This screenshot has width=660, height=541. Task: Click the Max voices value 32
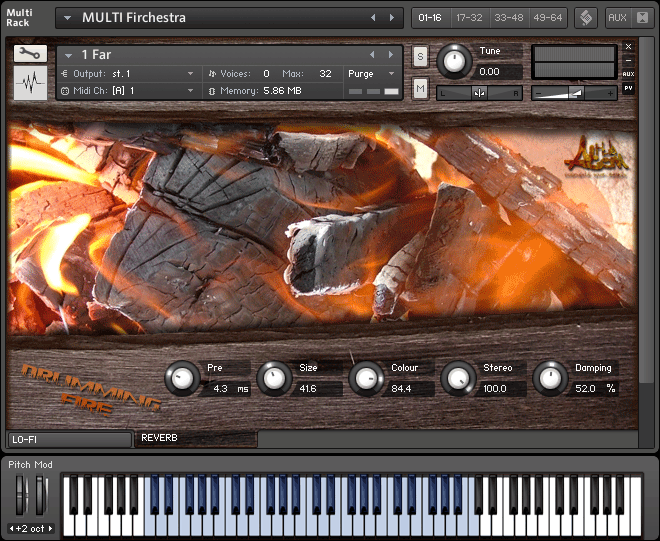coord(325,74)
